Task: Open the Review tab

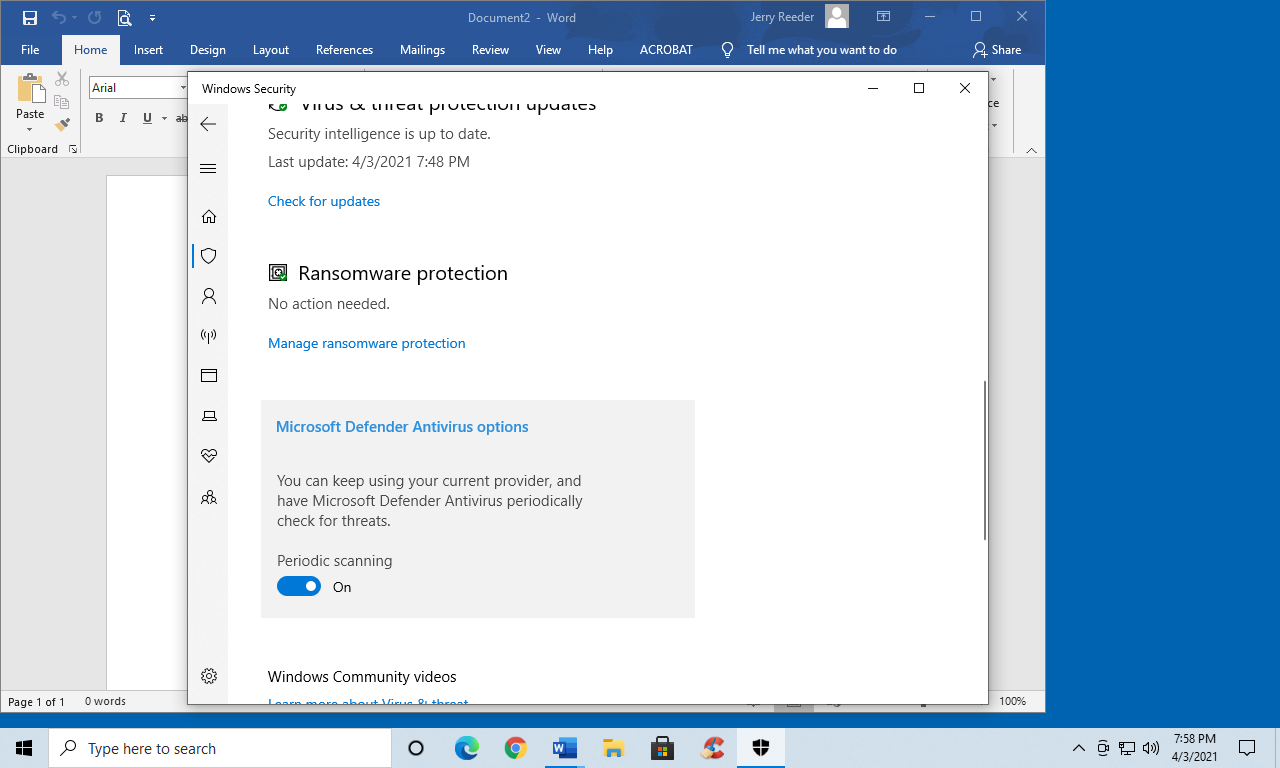Action: (490, 50)
